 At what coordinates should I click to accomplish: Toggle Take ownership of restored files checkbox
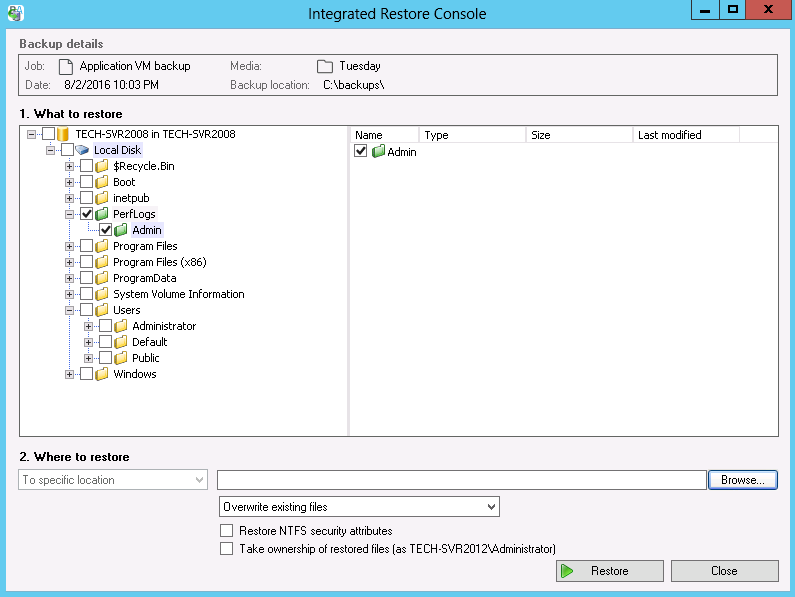coord(226,548)
